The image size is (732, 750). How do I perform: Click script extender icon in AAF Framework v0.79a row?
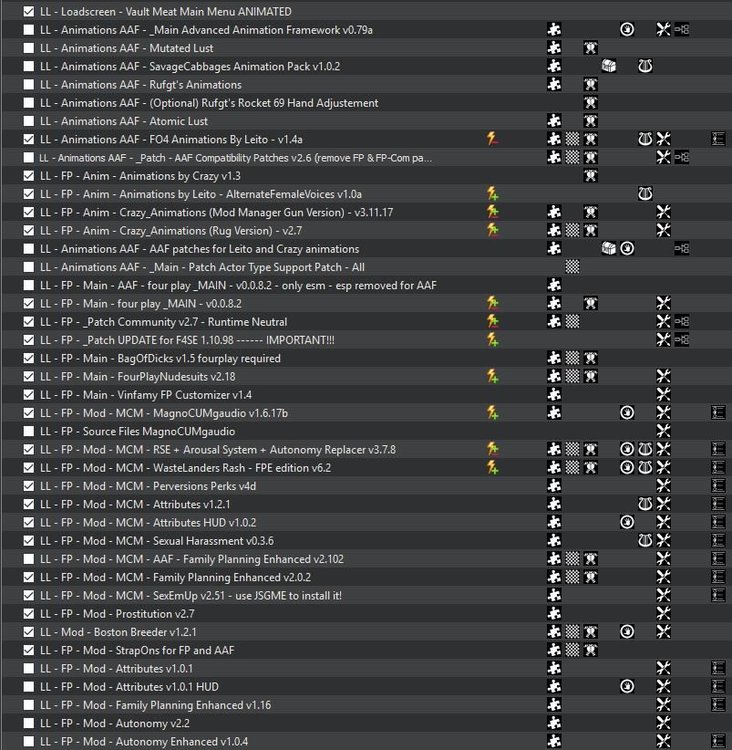coord(681,30)
